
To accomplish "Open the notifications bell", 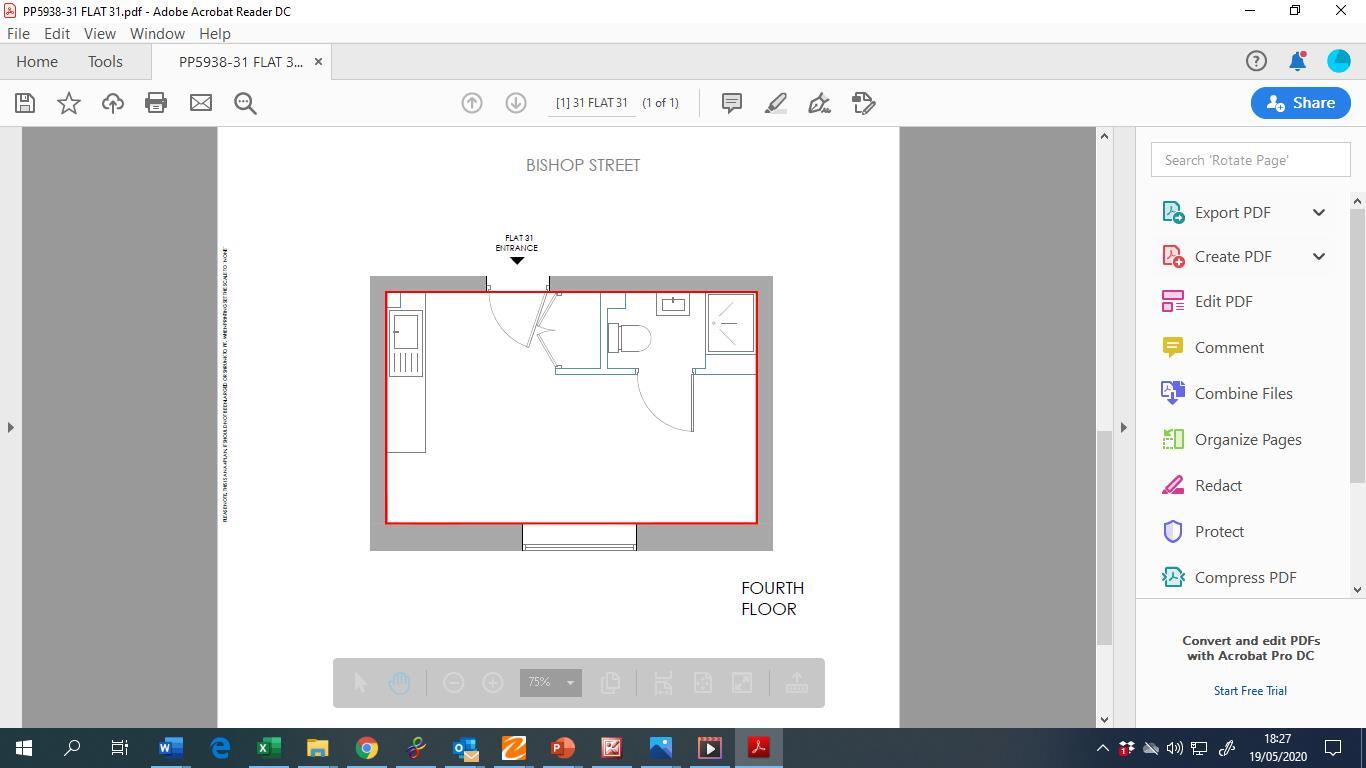I will (x=1297, y=61).
